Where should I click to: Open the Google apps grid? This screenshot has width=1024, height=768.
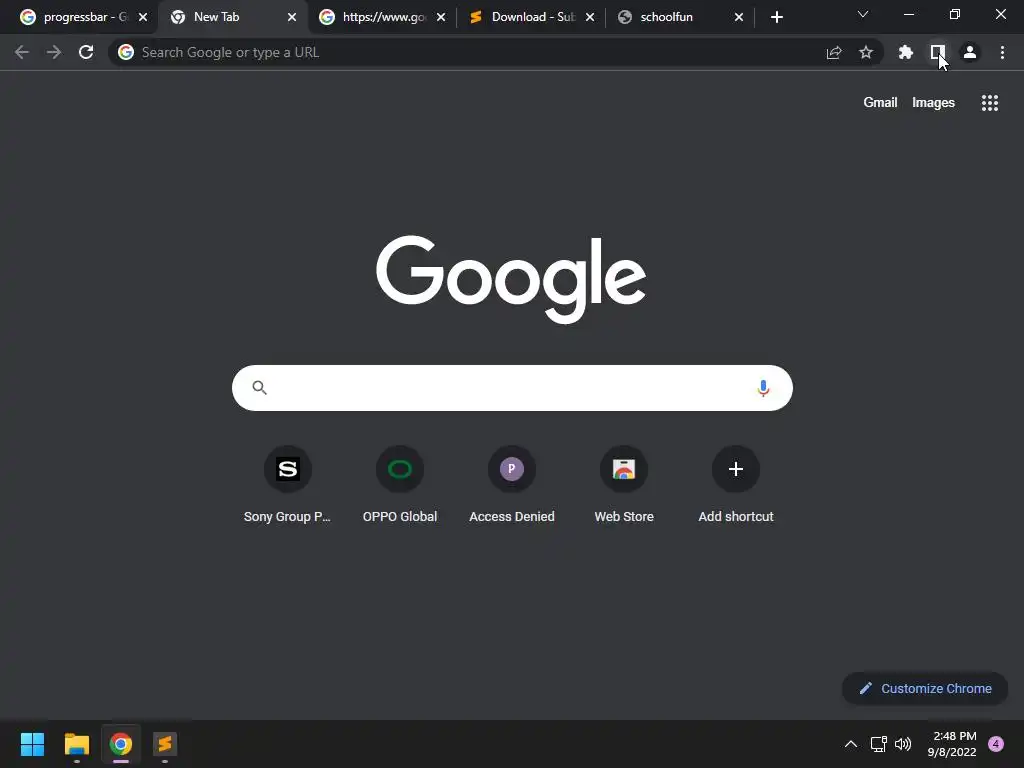click(990, 103)
